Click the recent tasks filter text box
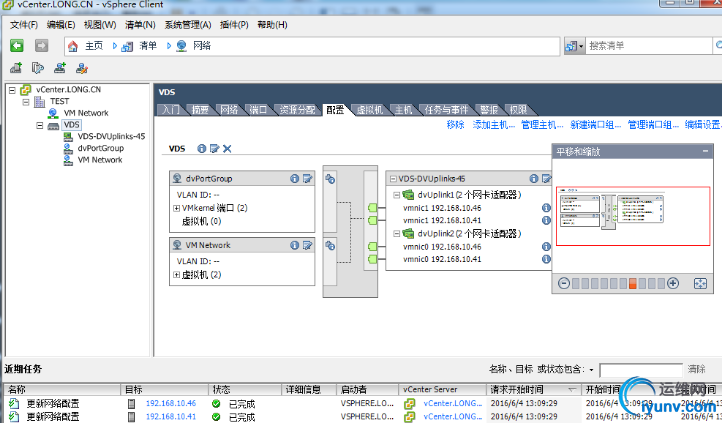The image size is (722, 423). click(641, 370)
